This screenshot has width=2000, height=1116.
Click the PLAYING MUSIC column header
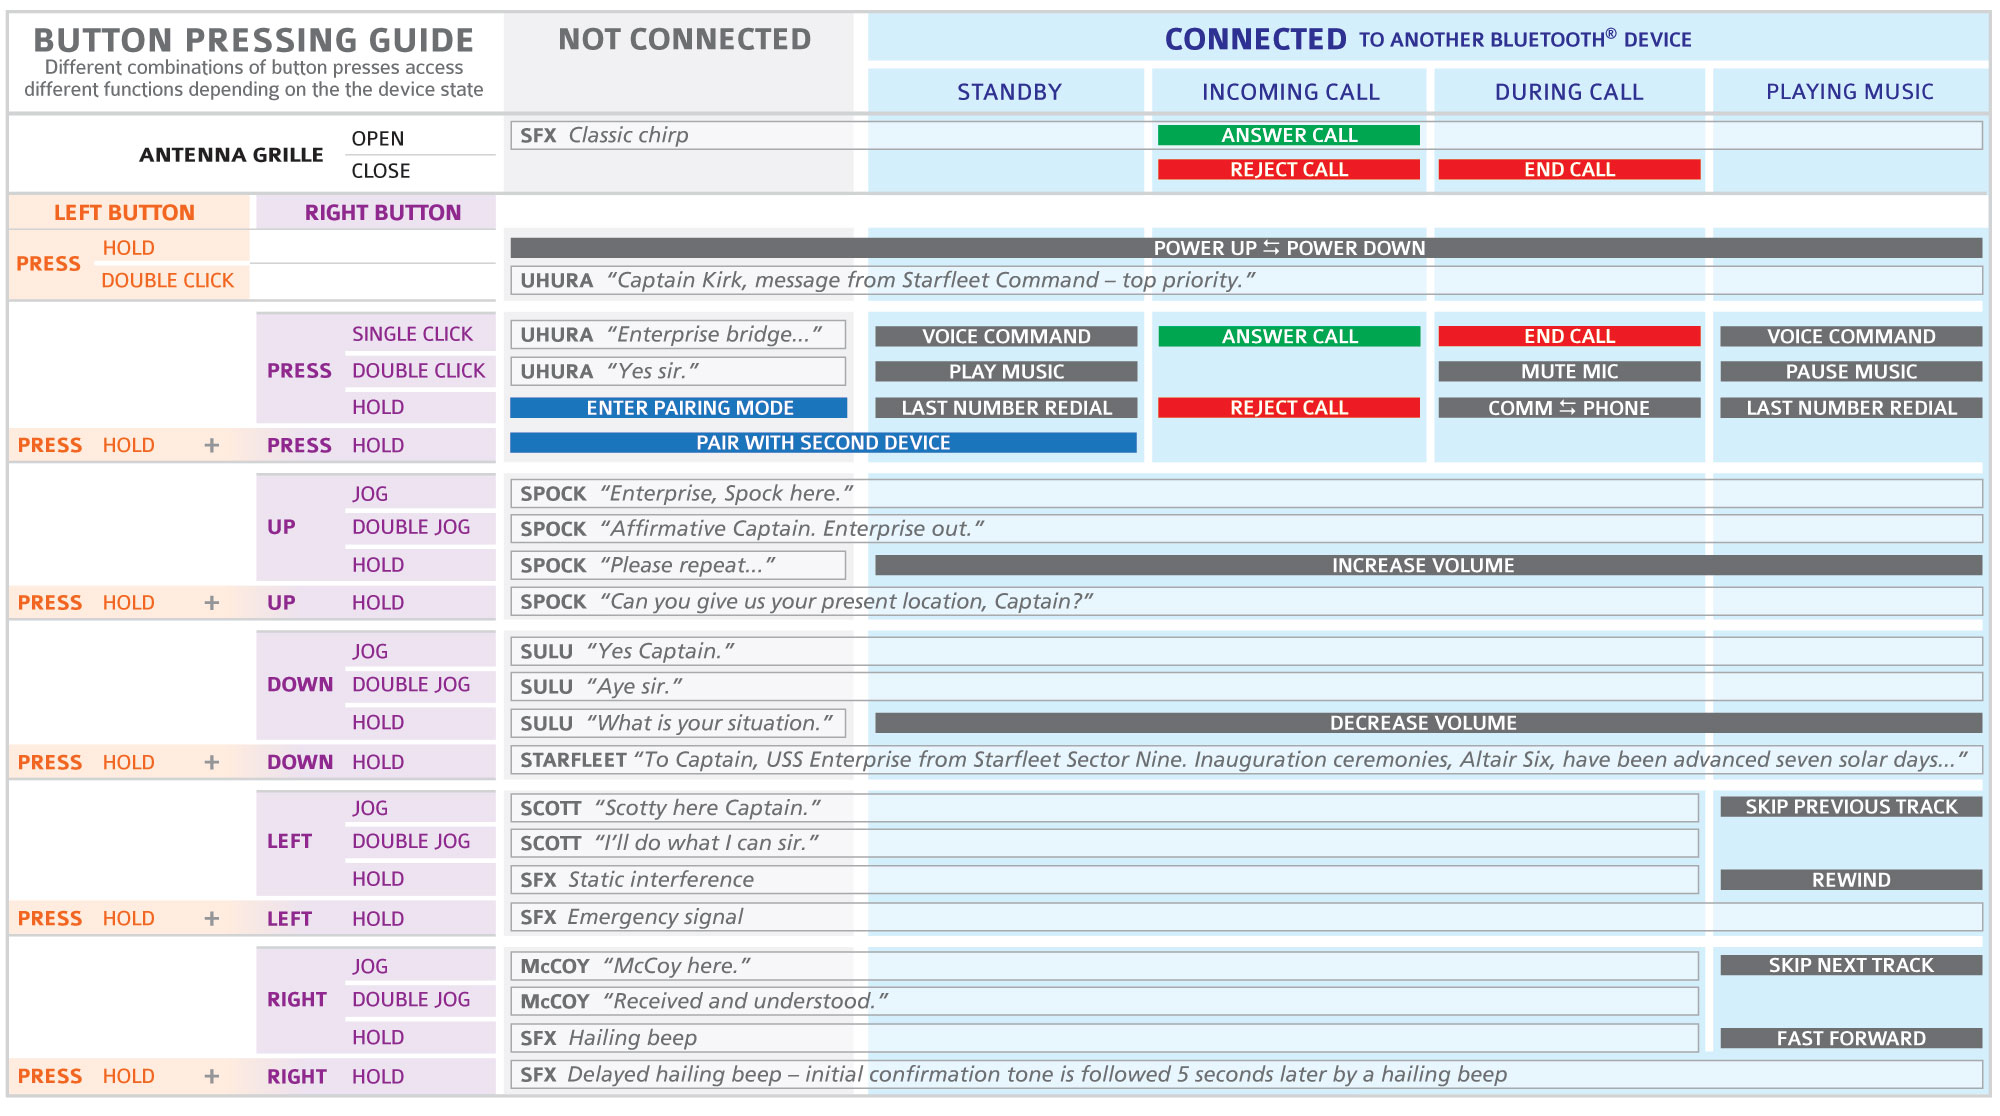1850,92
